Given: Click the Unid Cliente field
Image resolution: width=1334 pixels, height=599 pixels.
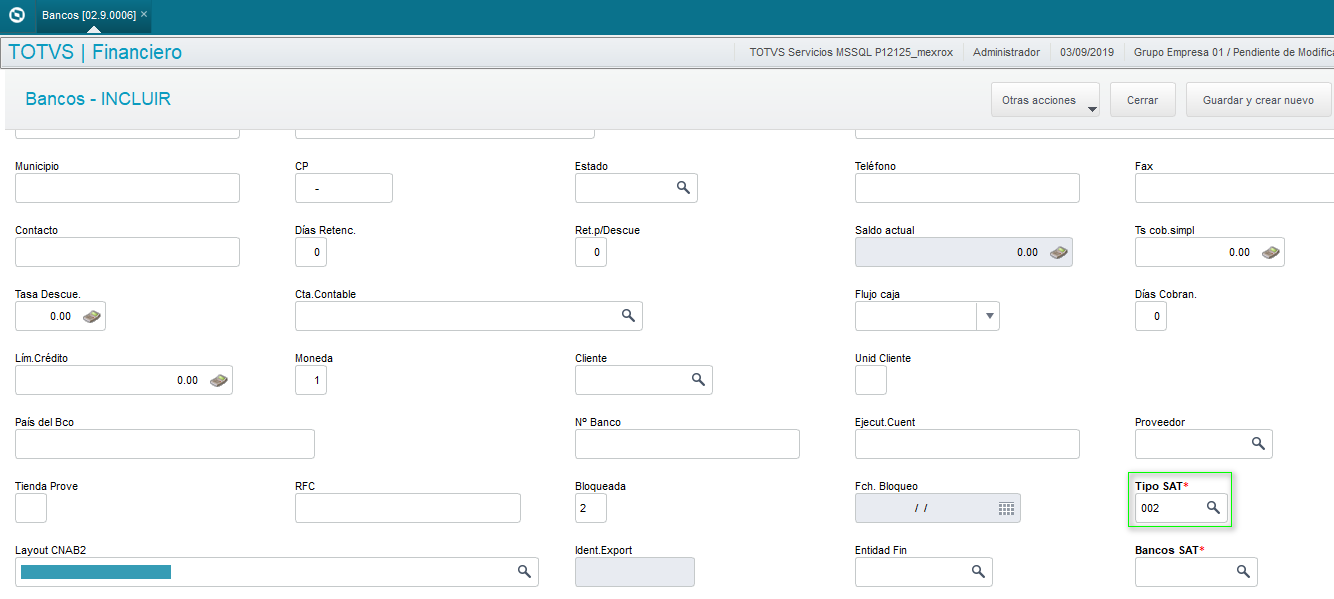Looking at the screenshot, I should (871, 380).
